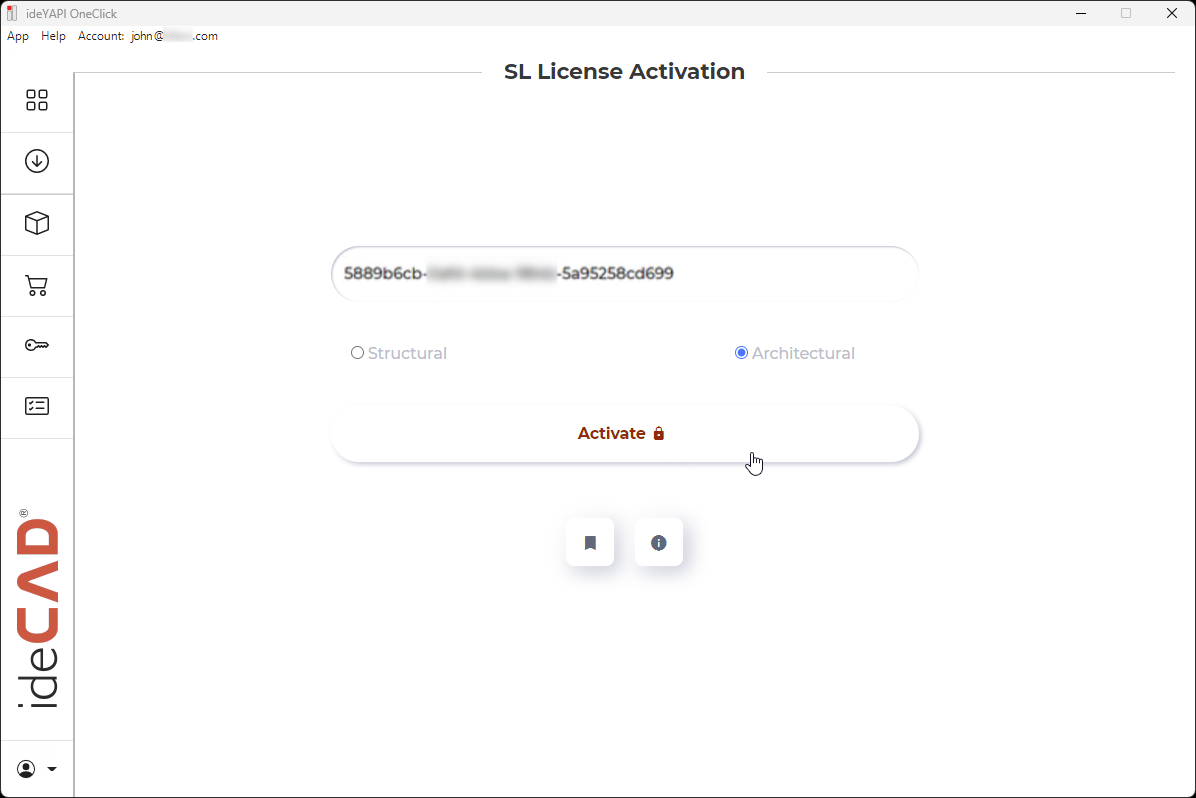Expand the user account dropdown arrow
1196x798 pixels.
coord(52,769)
